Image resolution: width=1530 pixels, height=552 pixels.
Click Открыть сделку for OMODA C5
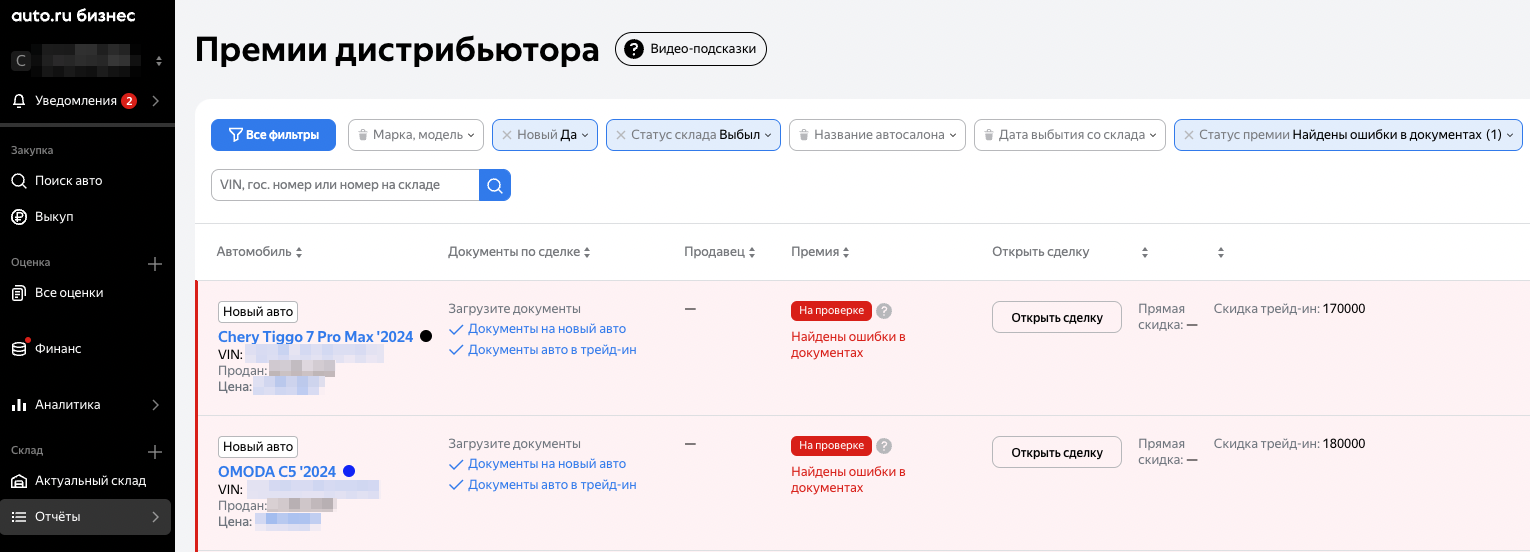1057,452
